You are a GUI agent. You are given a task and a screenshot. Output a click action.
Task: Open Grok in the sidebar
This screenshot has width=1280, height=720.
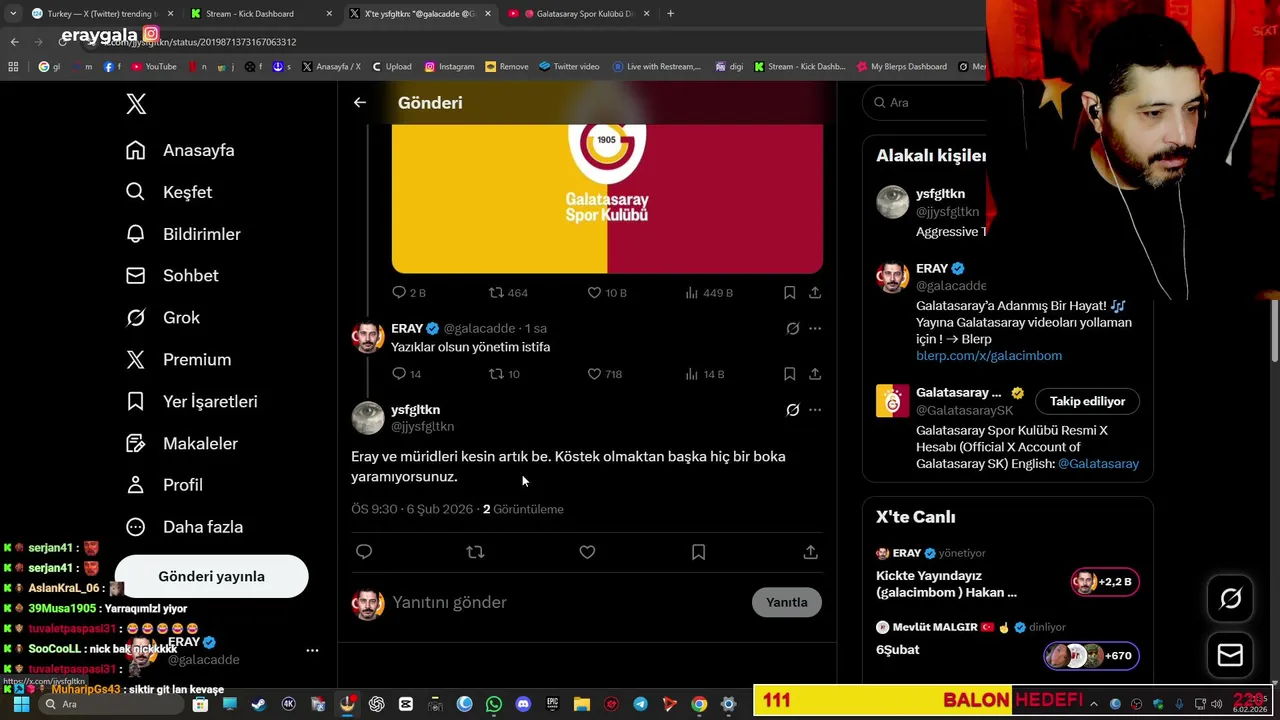click(163, 318)
